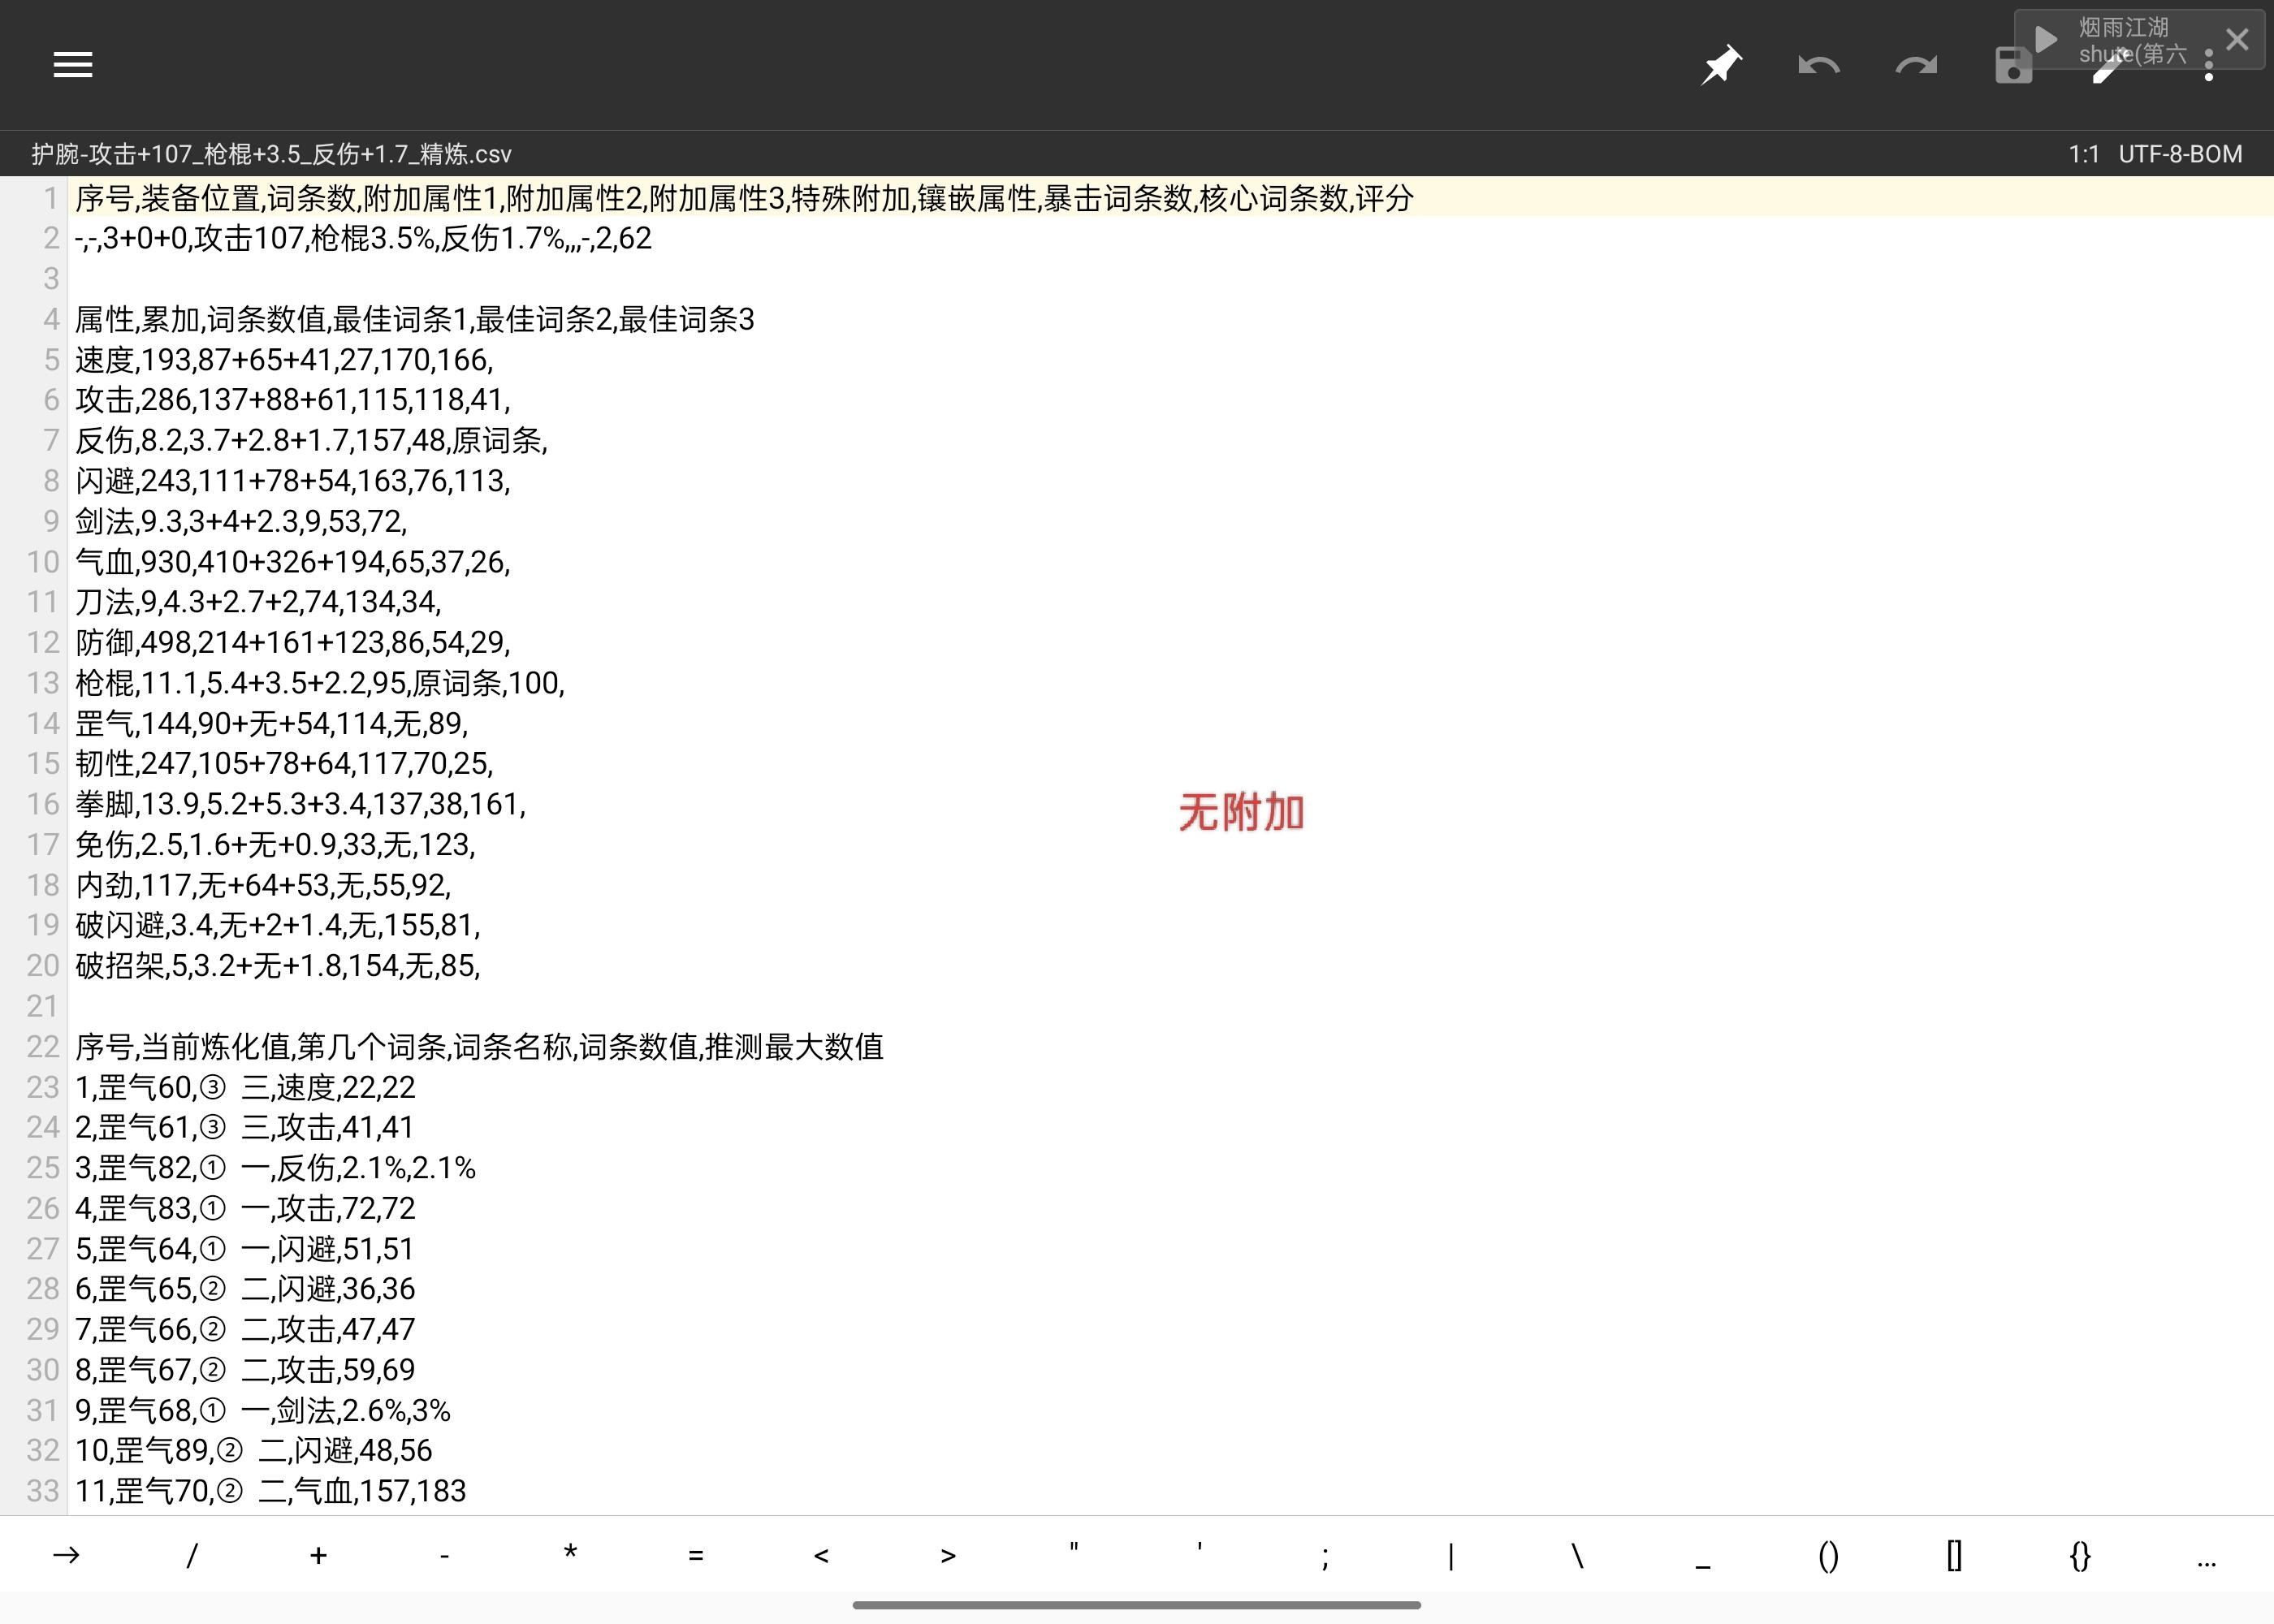Tap the bottom home gesture bar
Viewport: 2274px width, 1624px height.
point(1136,1605)
